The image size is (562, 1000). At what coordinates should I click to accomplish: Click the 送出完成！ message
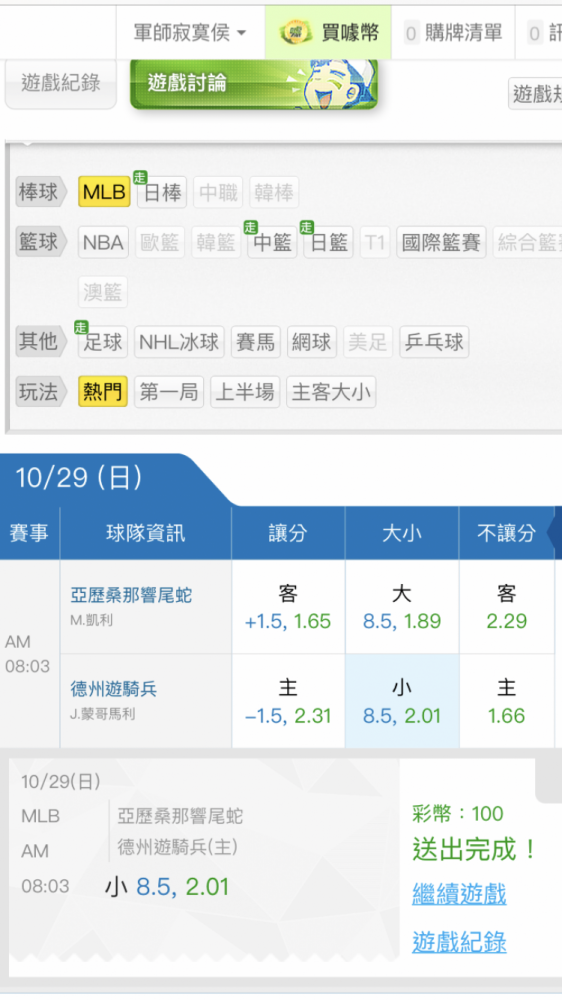click(475, 849)
